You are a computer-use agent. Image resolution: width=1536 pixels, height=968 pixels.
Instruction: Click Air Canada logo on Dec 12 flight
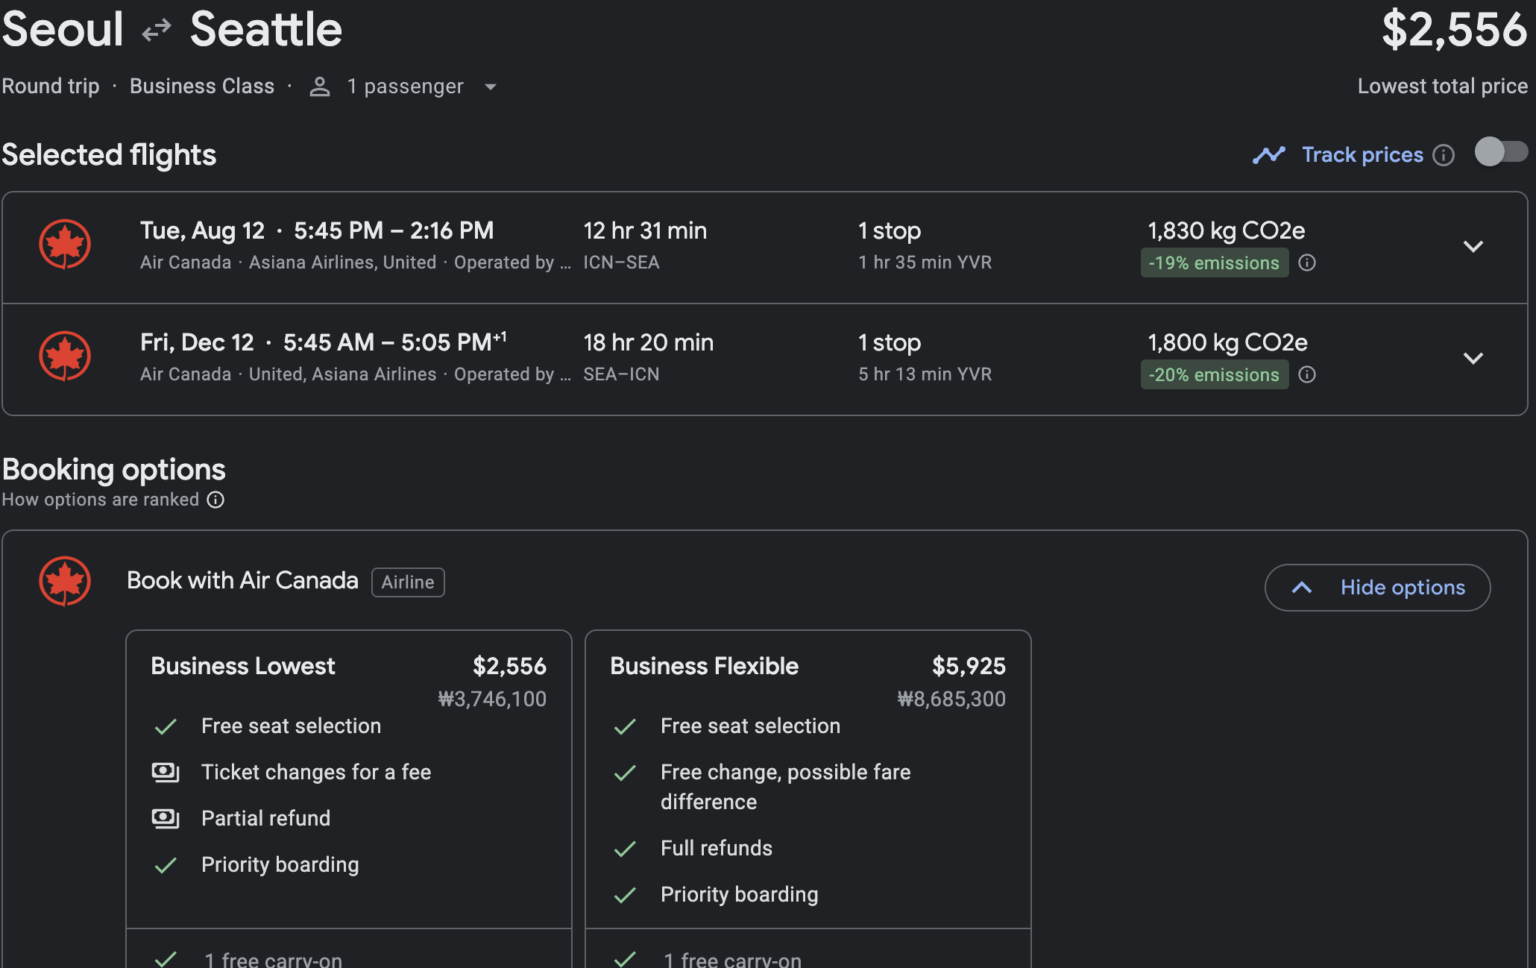pyautogui.click(x=65, y=357)
